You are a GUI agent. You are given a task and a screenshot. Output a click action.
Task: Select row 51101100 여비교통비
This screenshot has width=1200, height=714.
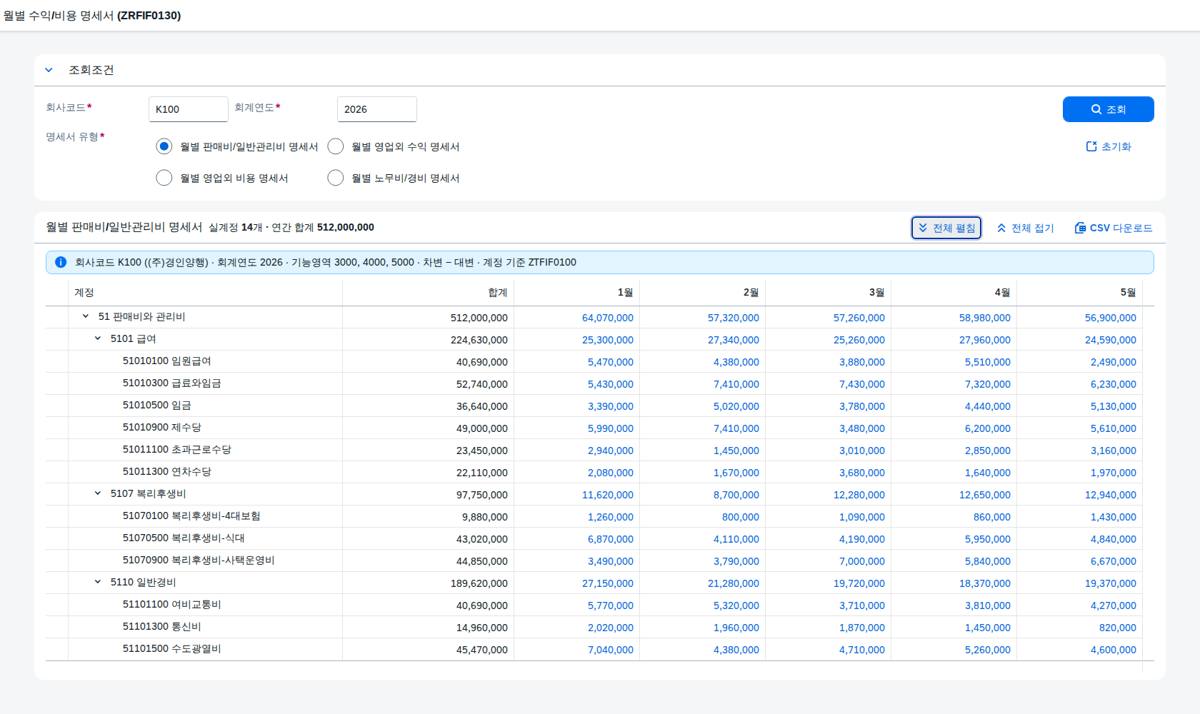(x=57, y=604)
